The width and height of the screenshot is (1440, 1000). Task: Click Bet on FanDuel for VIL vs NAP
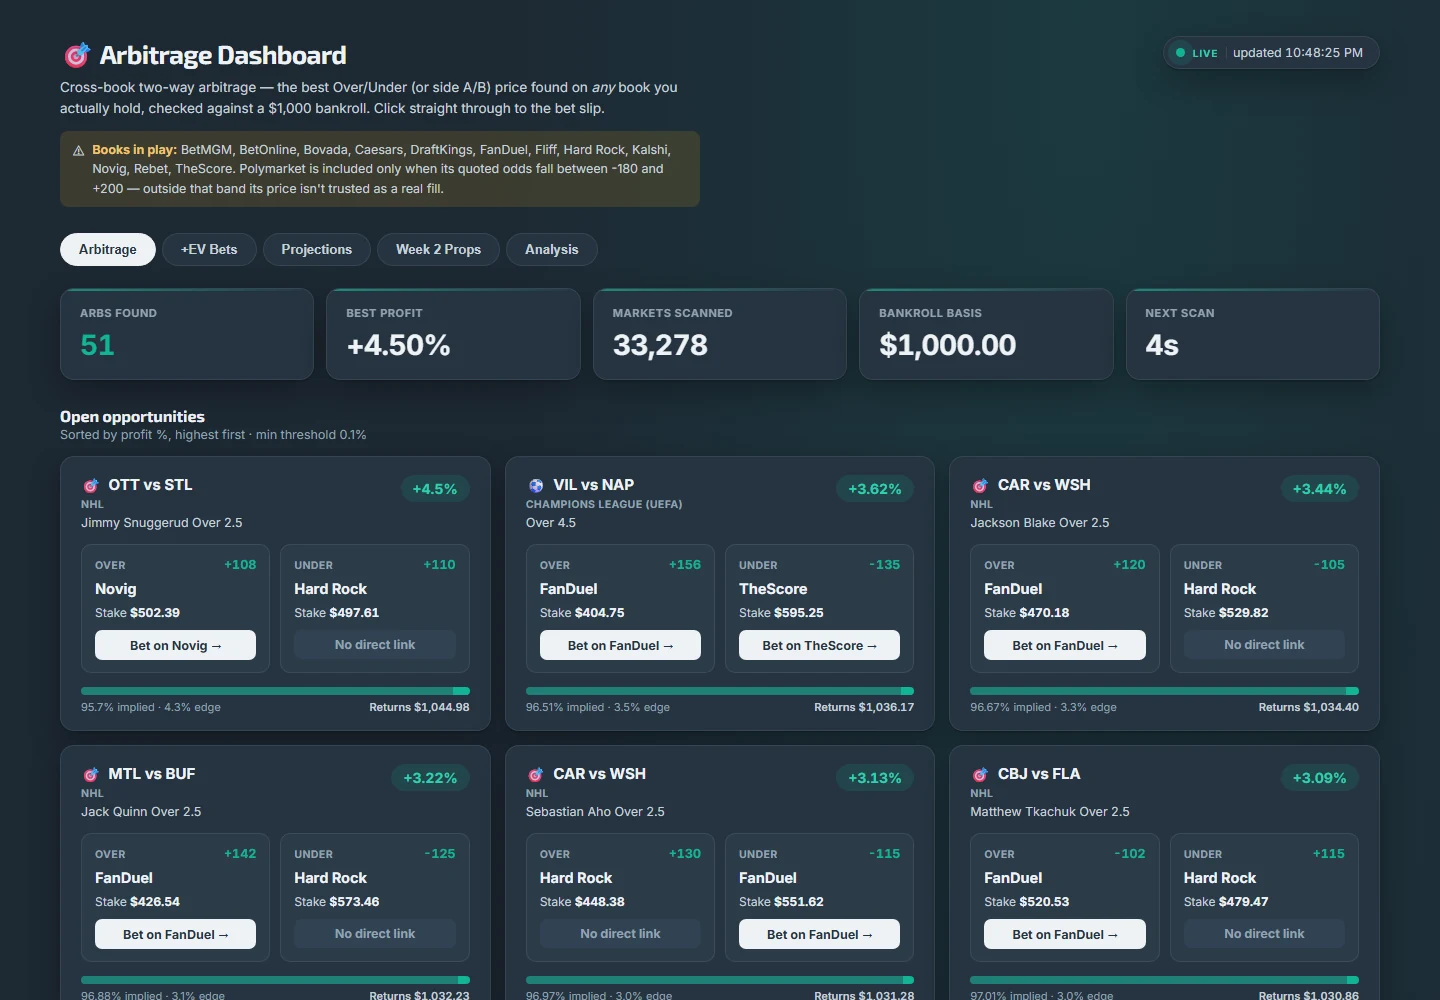[620, 645]
